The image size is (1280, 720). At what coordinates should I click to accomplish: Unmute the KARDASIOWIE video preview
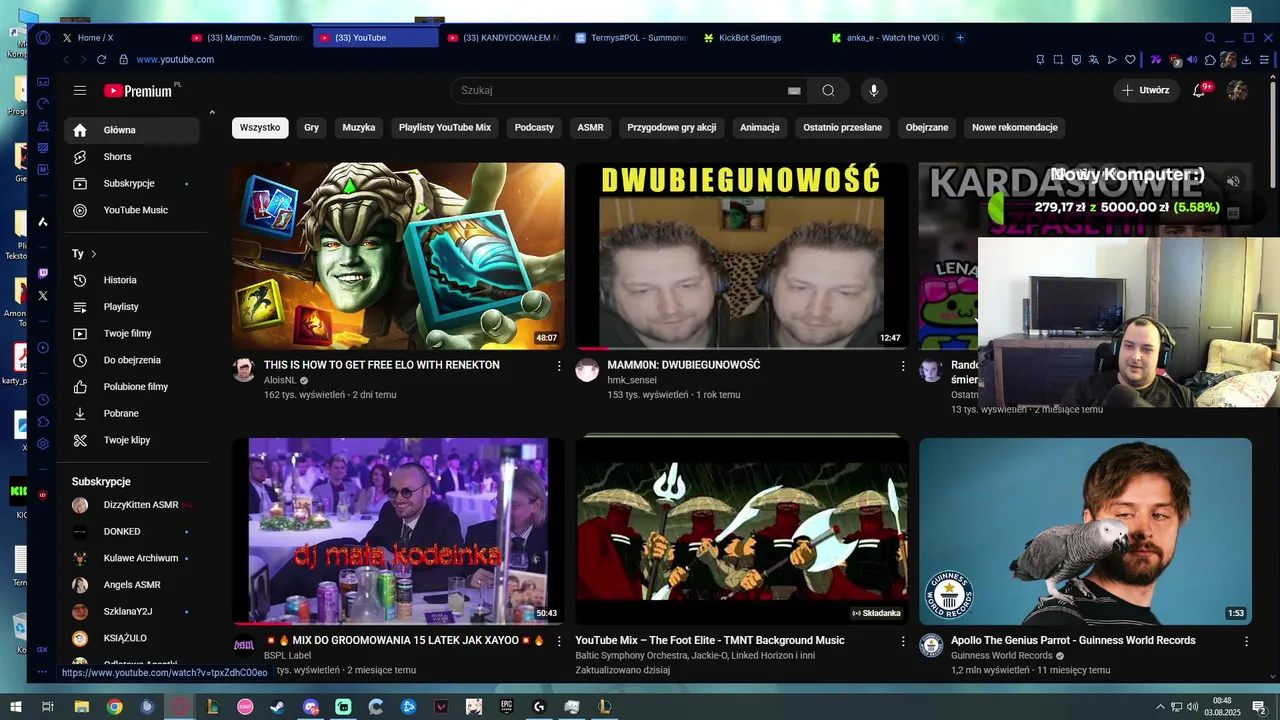coord(1233,181)
